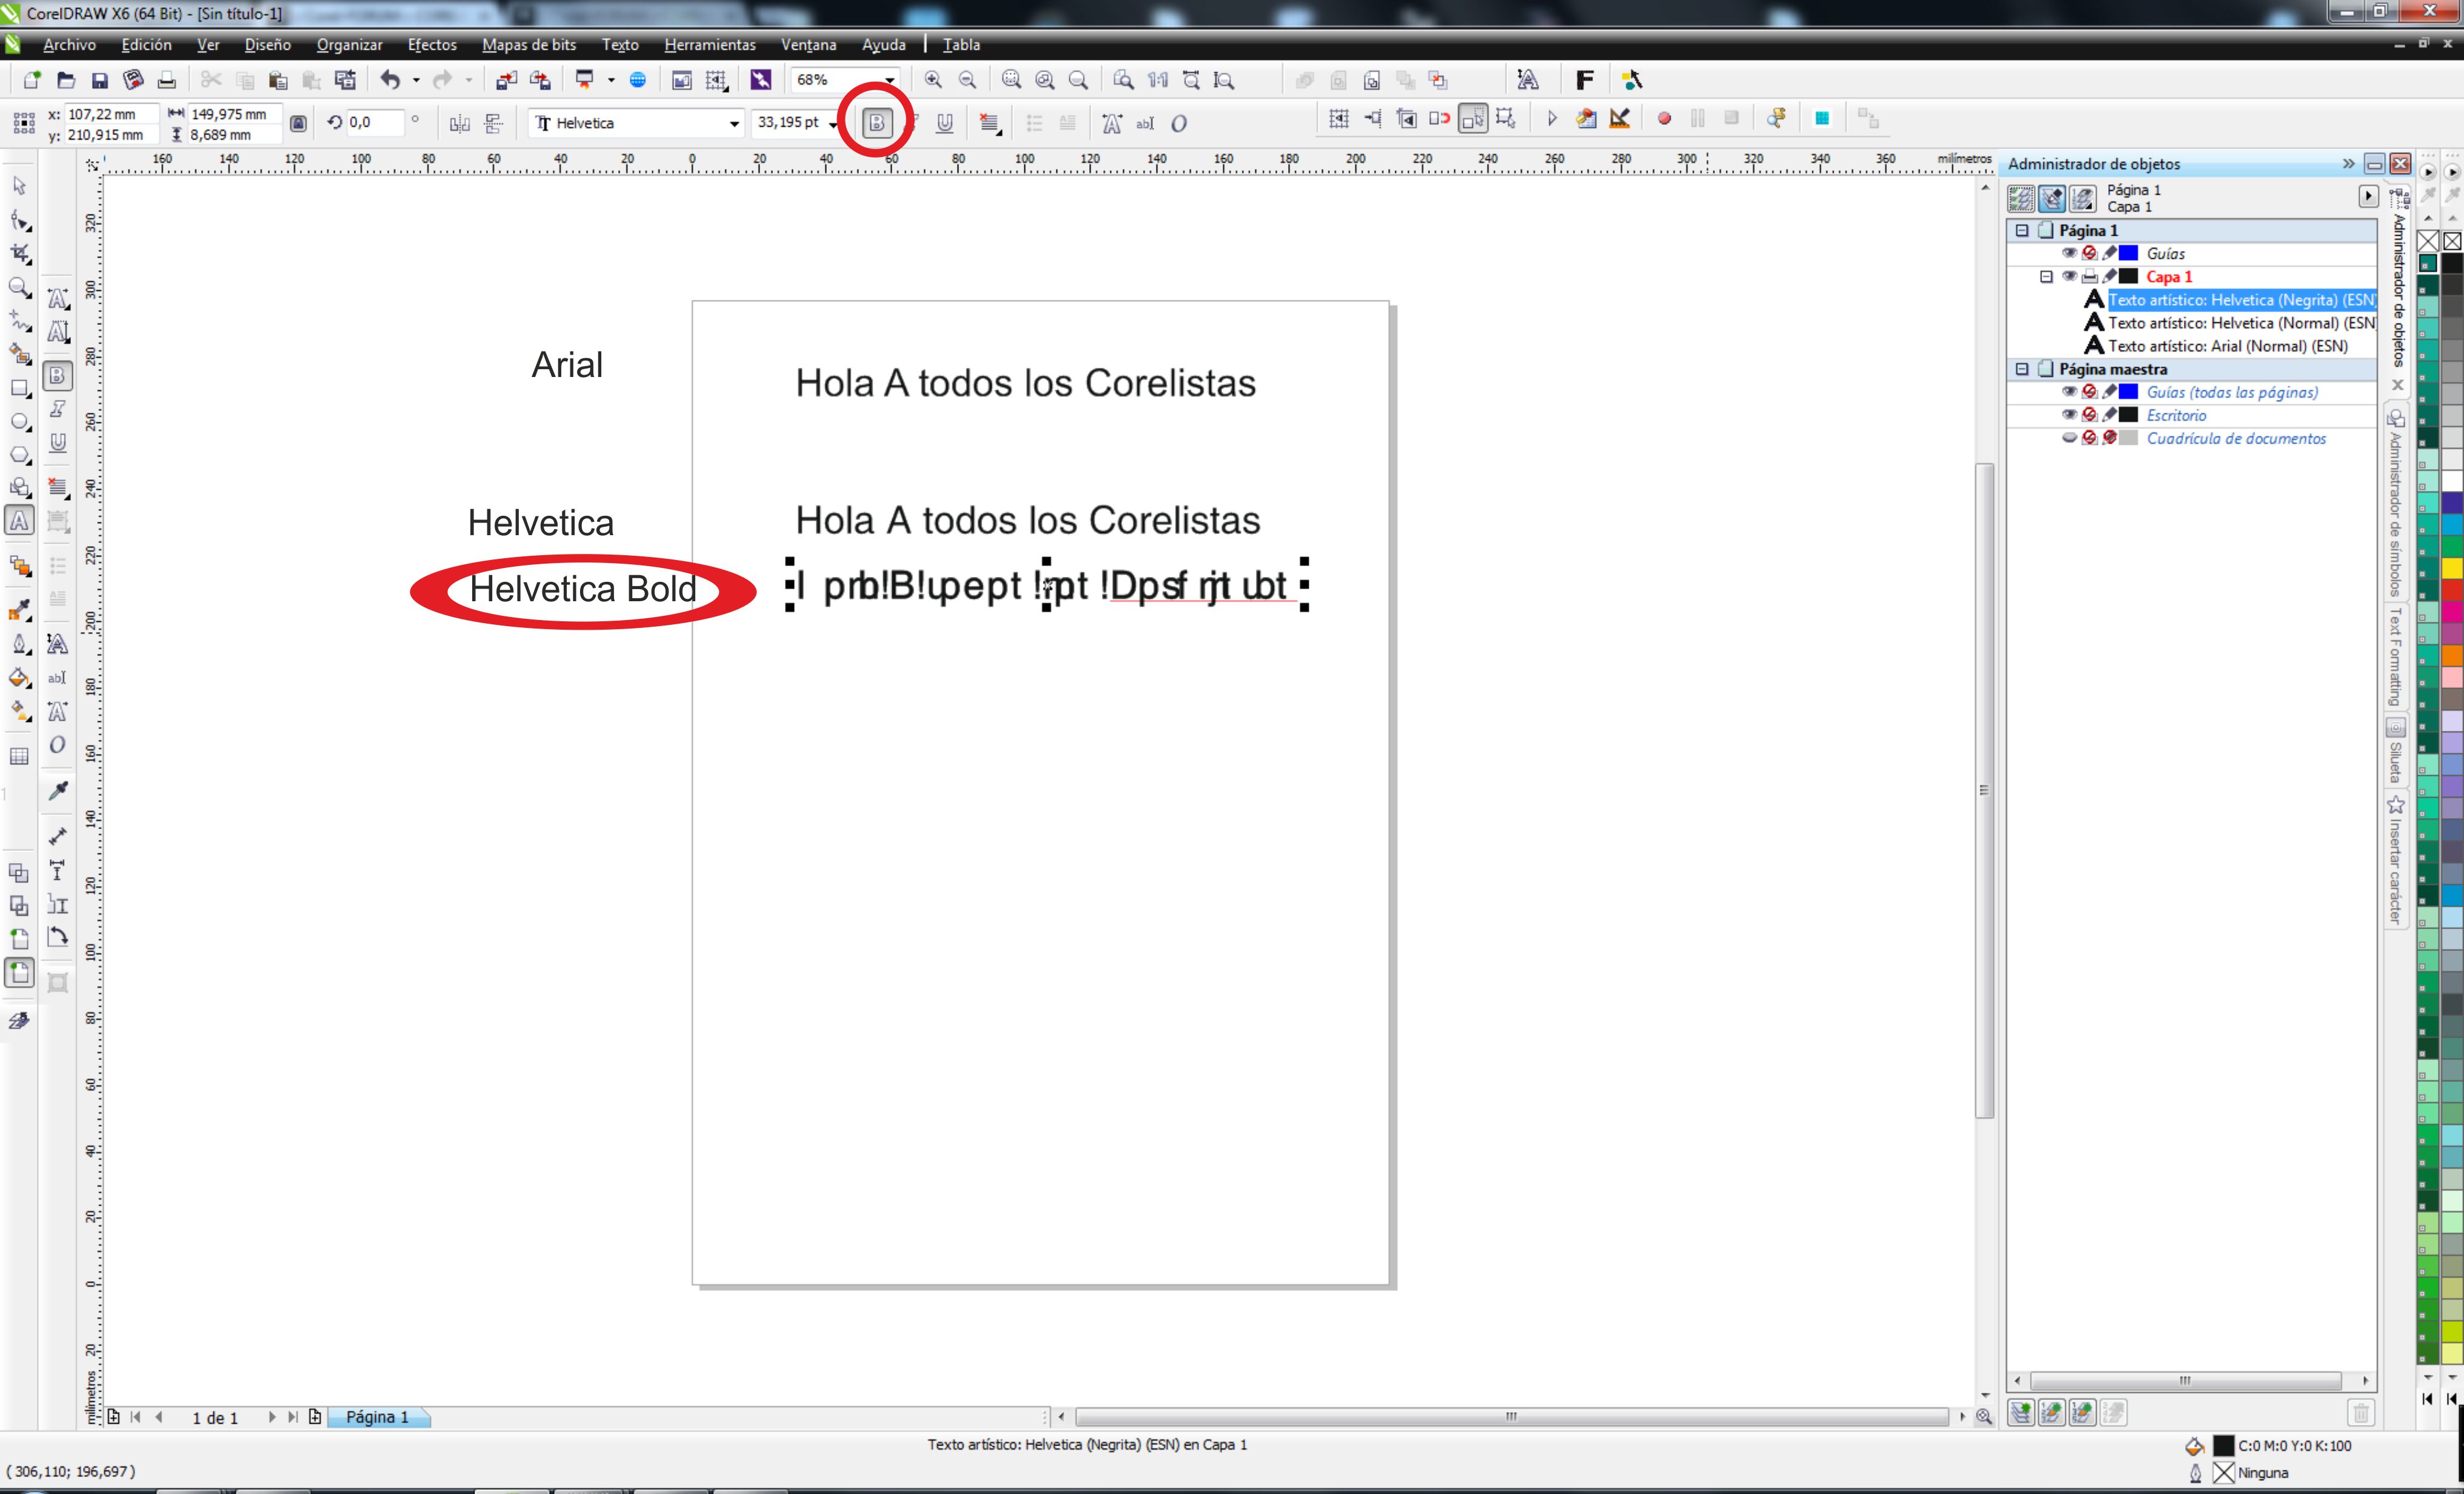
Task: Collapse the Página 1 tree node
Action: 2022,230
